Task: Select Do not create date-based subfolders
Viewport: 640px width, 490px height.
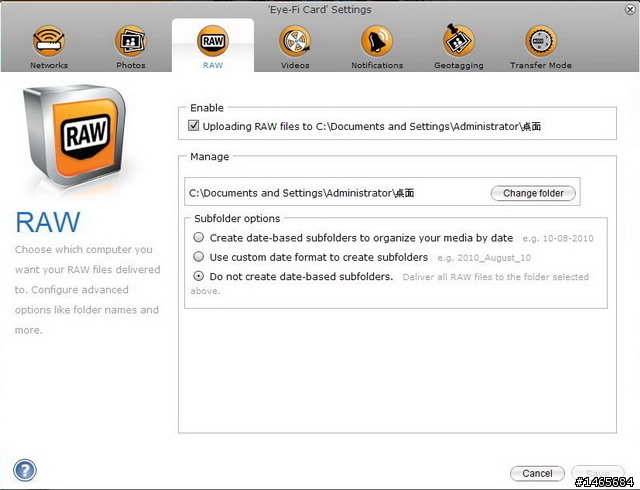Action: pos(198,276)
